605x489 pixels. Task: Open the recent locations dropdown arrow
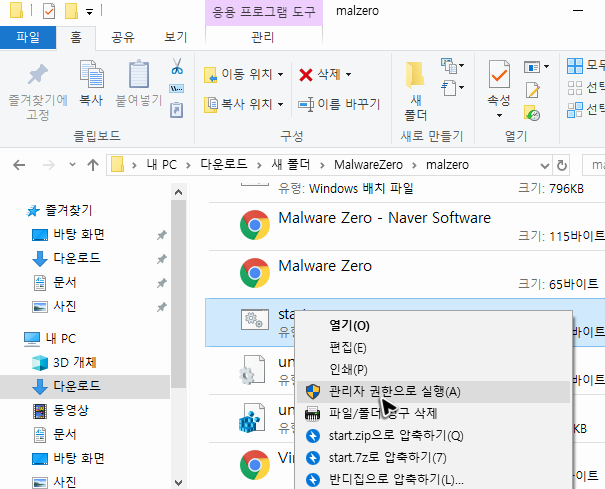pyautogui.click(x=72, y=165)
